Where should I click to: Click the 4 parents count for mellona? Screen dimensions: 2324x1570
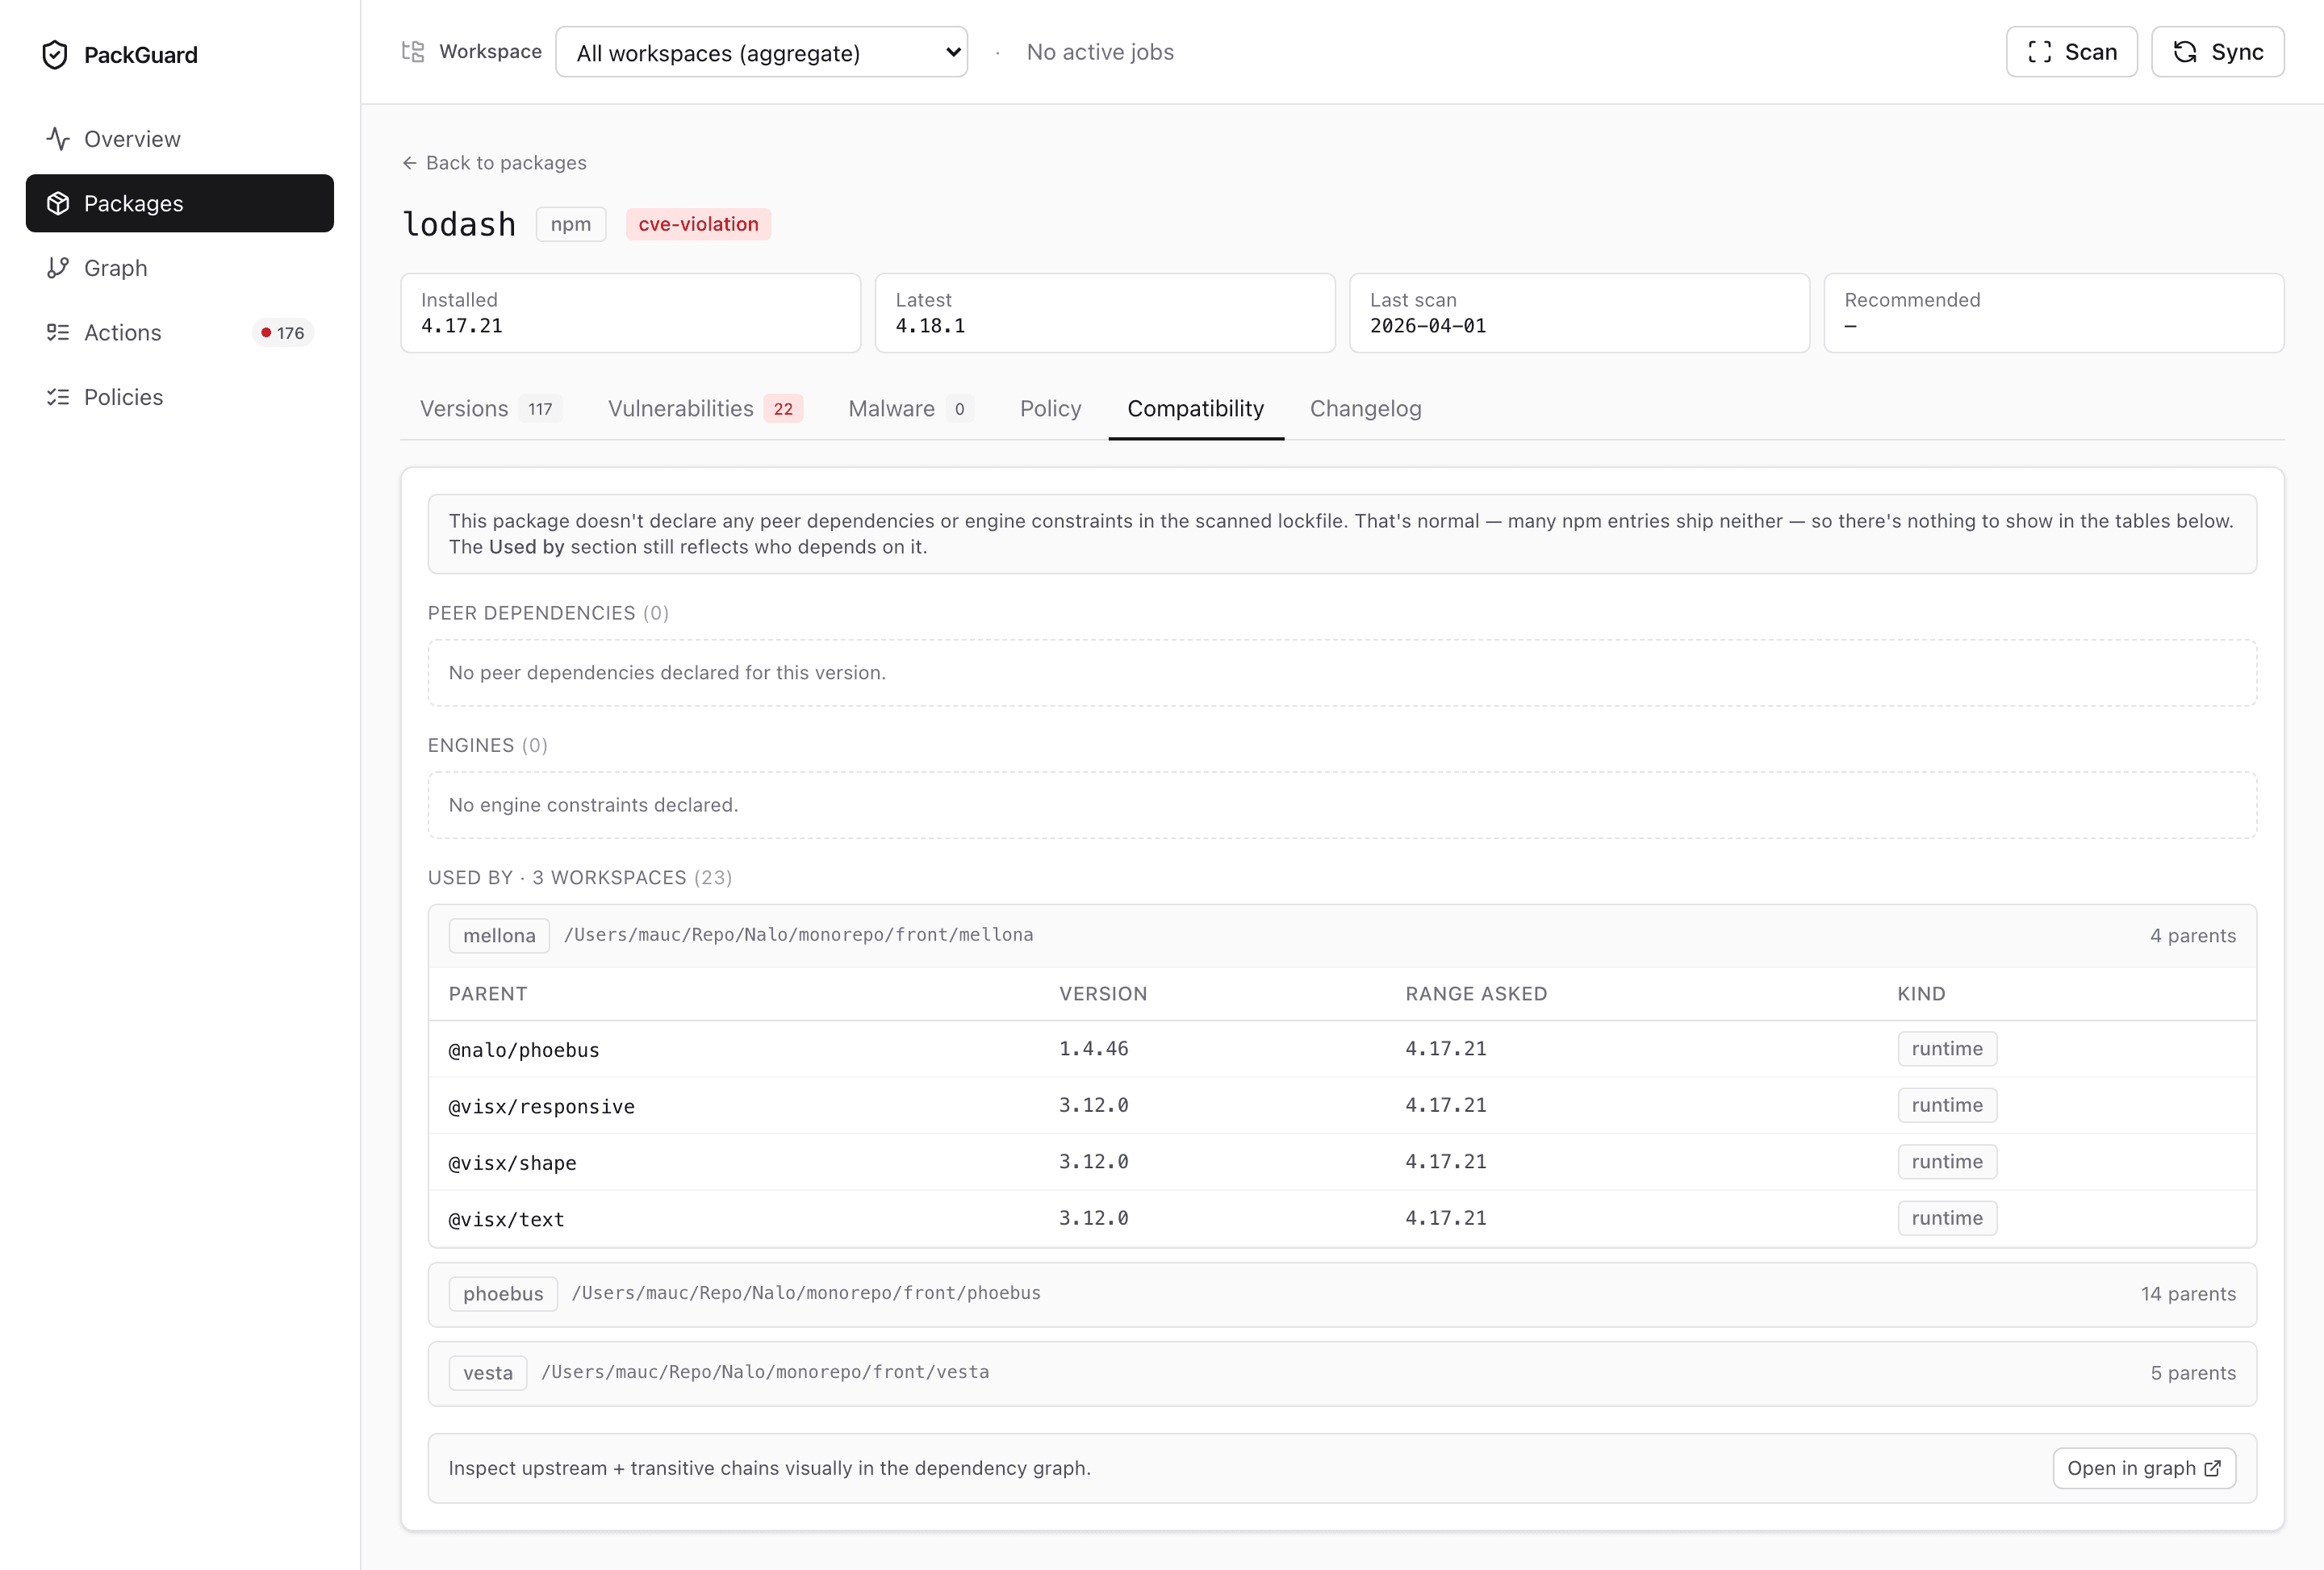(x=2193, y=936)
